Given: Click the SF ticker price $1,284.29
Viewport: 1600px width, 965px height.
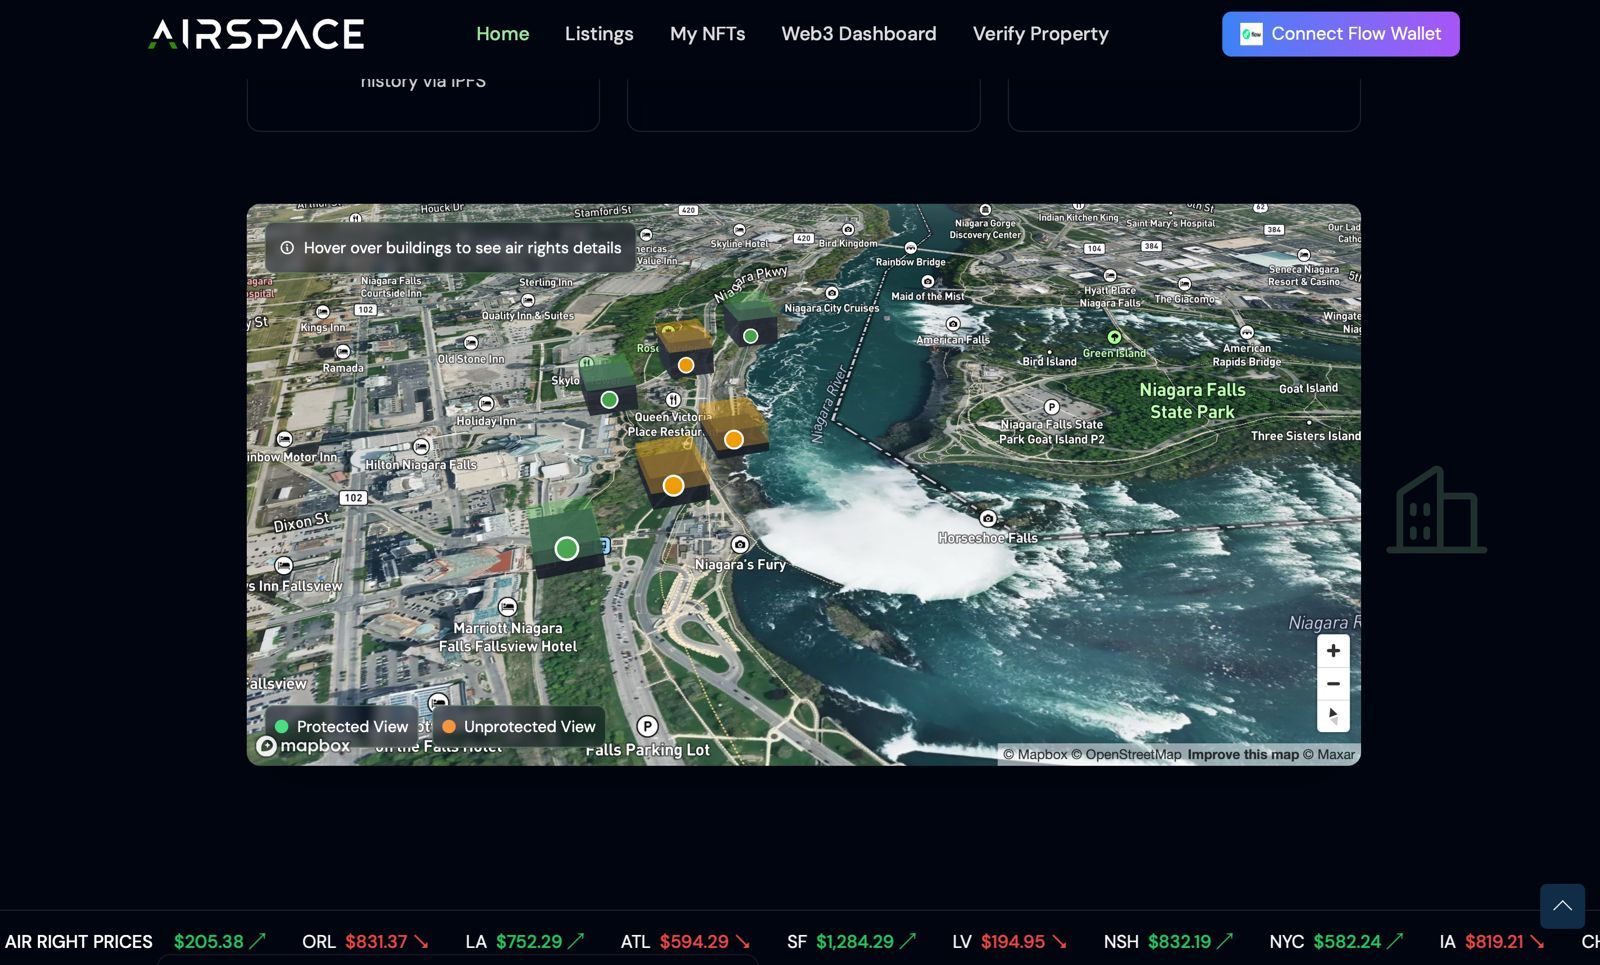Looking at the screenshot, I should click(x=855, y=942).
